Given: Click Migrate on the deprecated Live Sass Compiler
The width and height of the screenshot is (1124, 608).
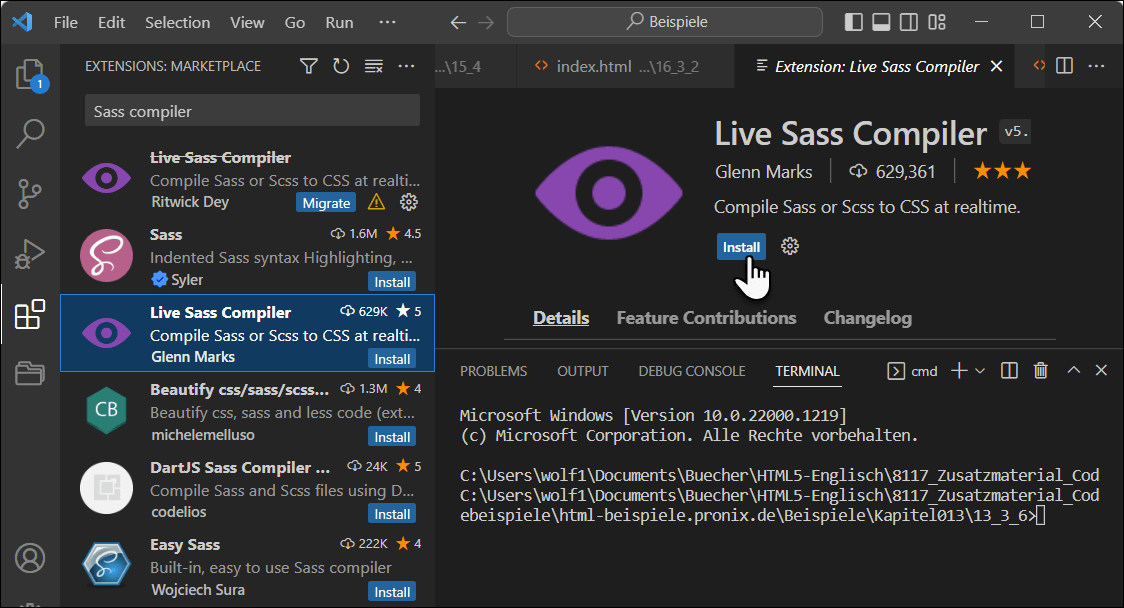Looking at the screenshot, I should pyautogui.click(x=327, y=202).
